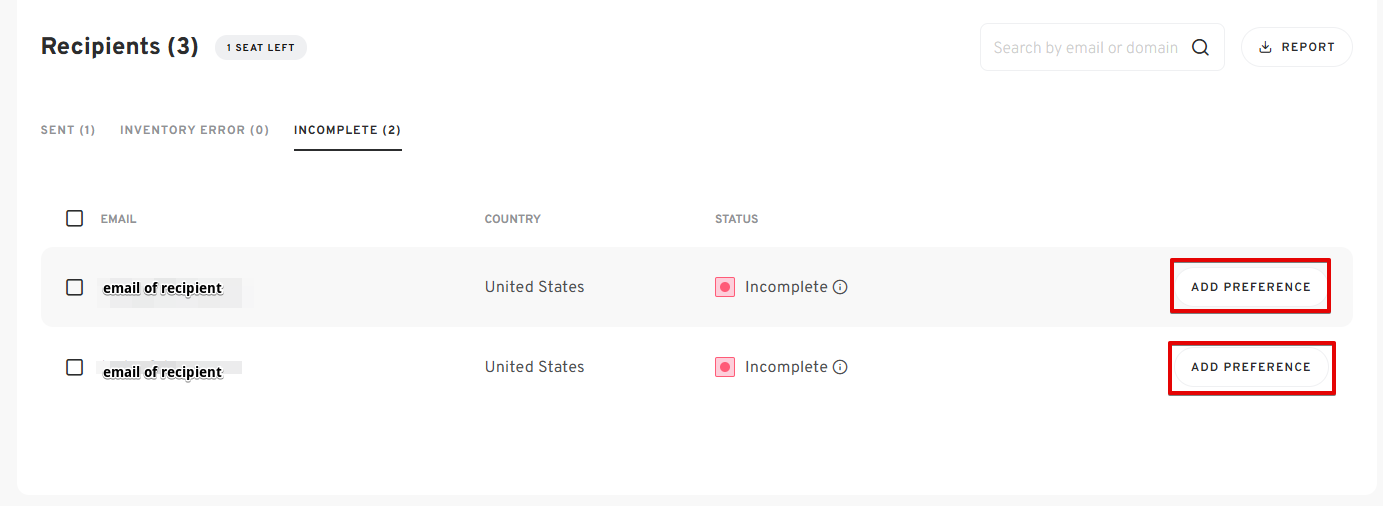
Task: Click Add Preference for the second recipient
Action: [x=1251, y=367]
